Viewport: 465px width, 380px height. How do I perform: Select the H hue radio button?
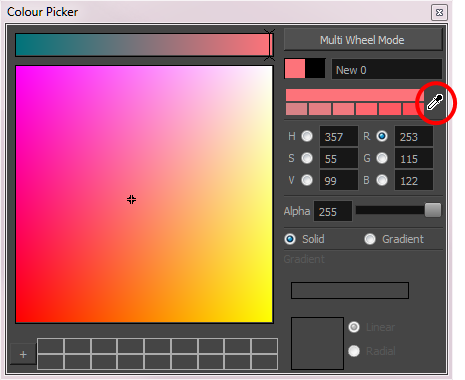(307, 136)
